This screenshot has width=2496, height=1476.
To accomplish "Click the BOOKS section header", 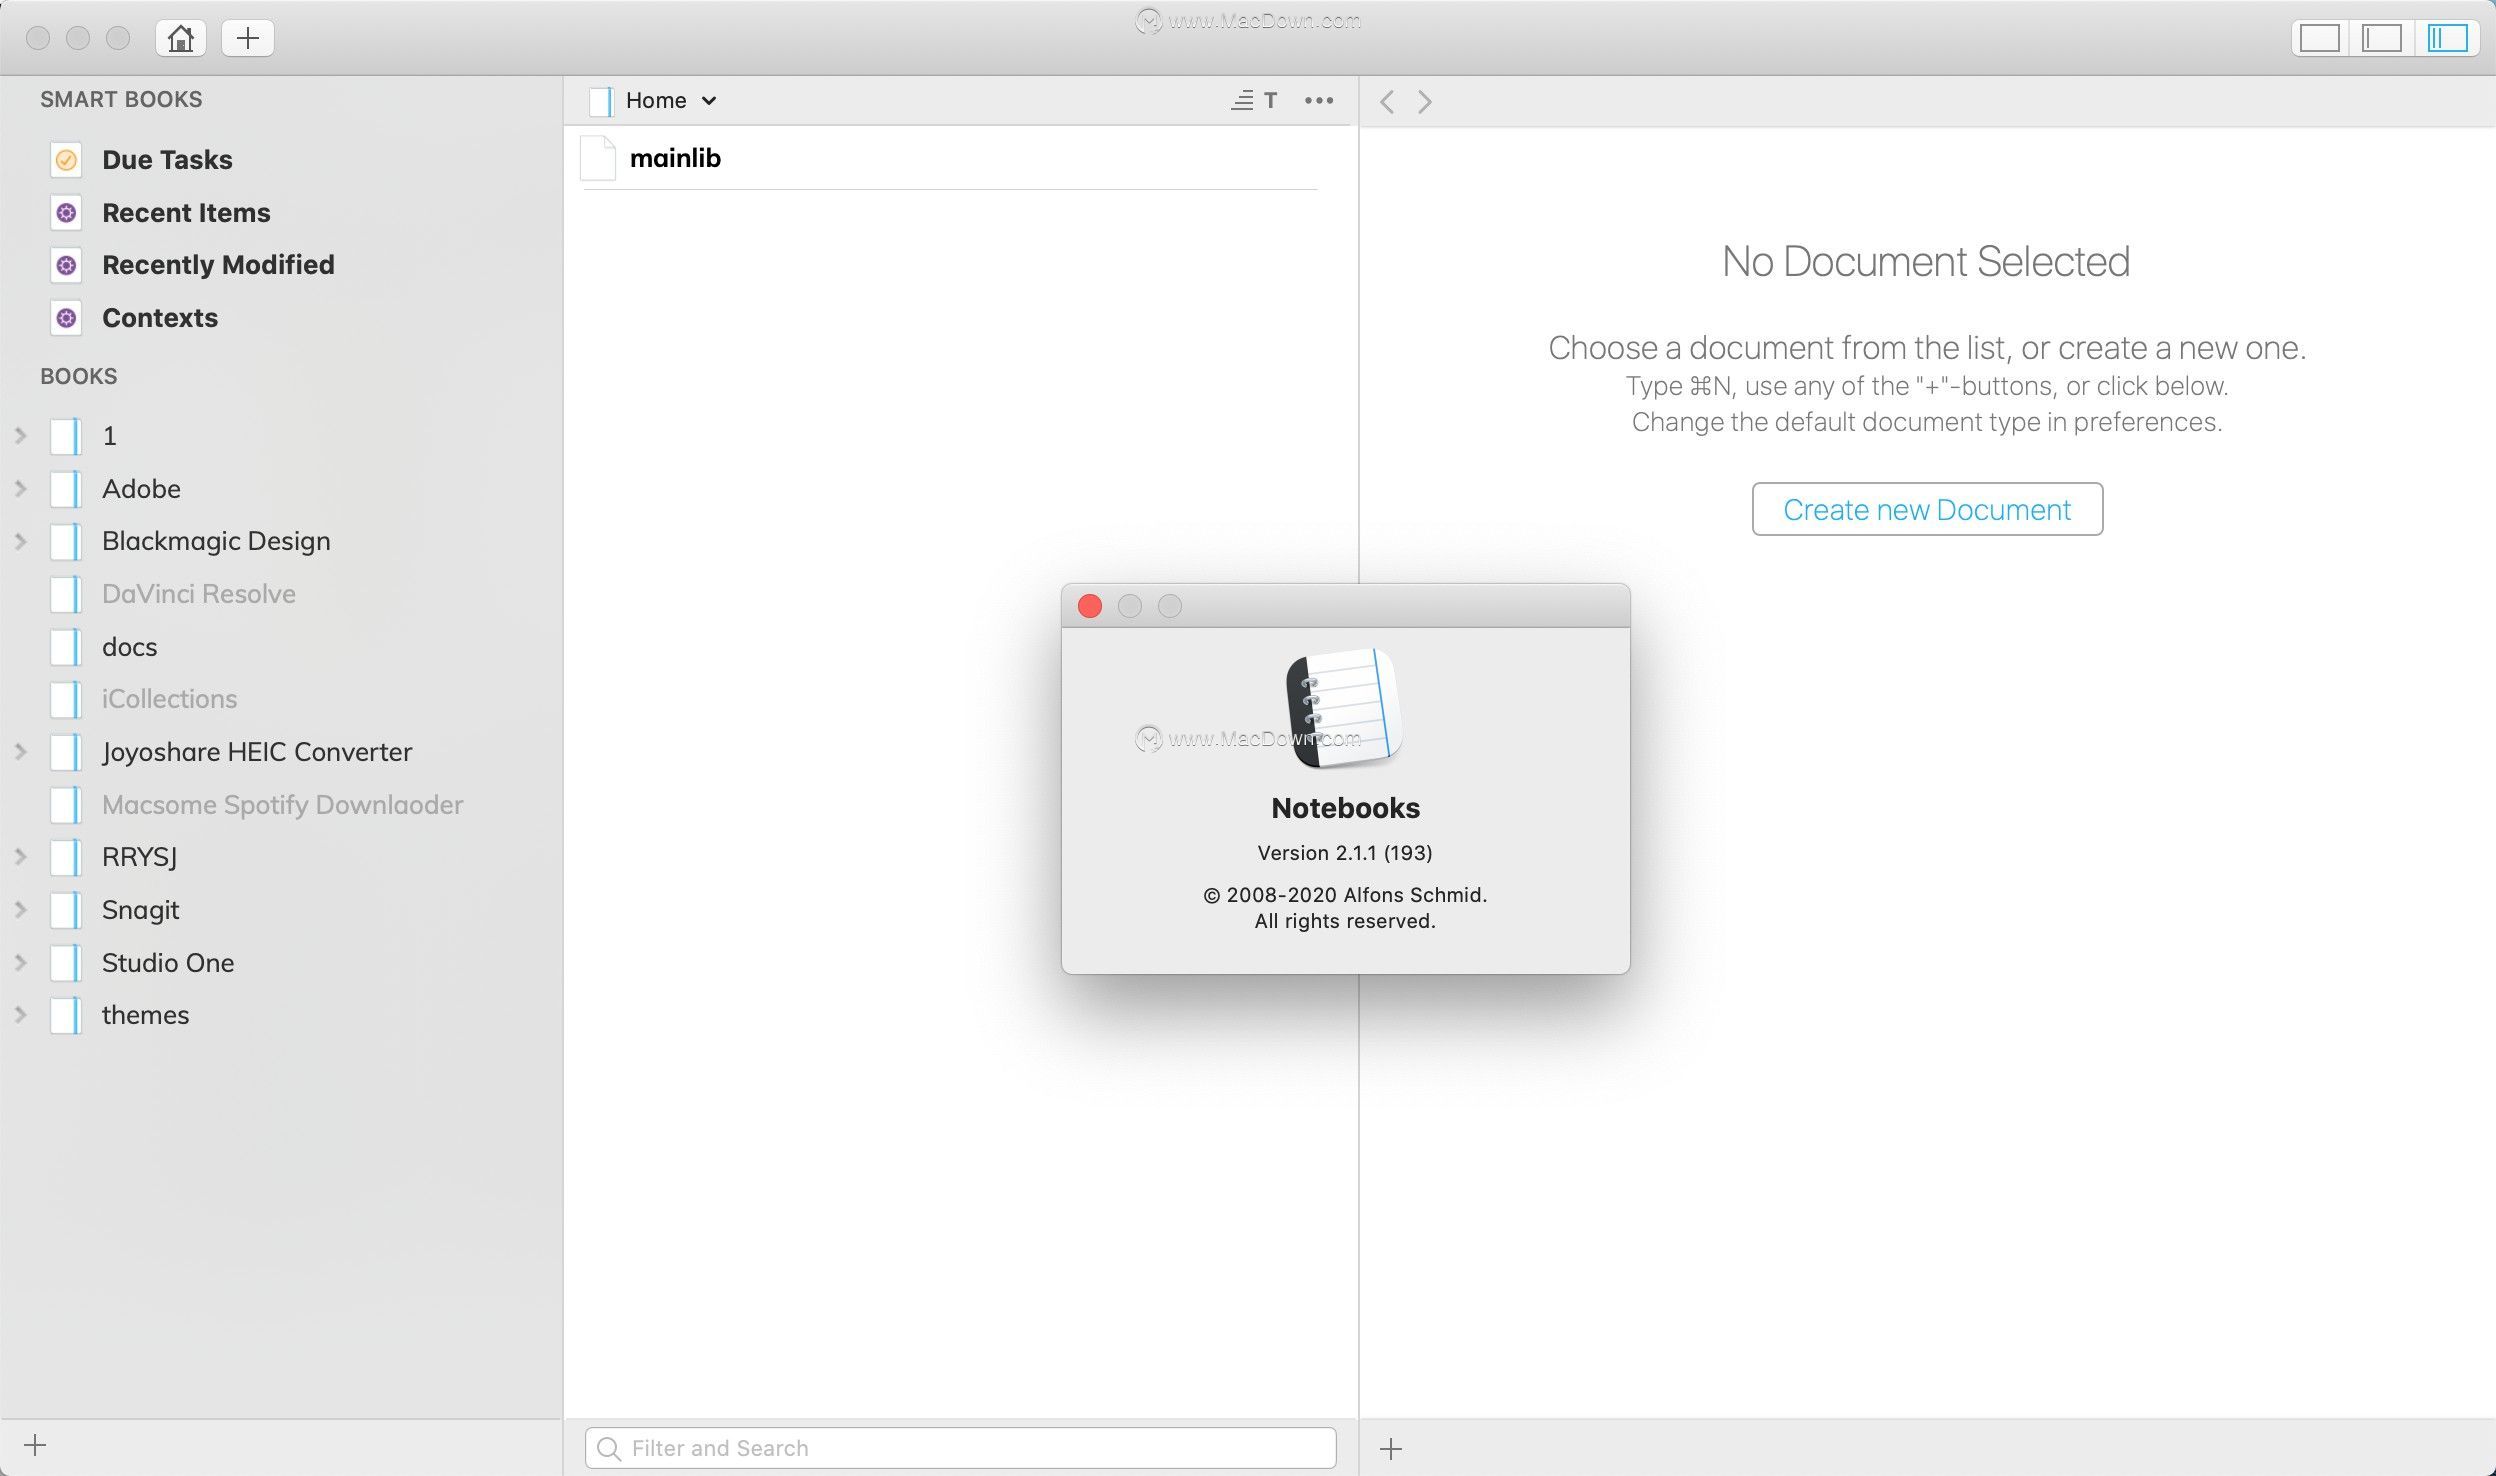I will [x=79, y=376].
